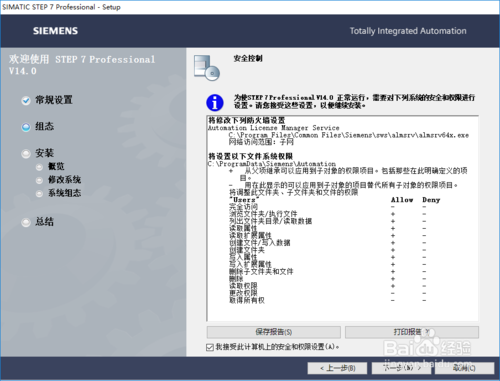Click the label 我接受此计算机上的安全和权限设置(A)
500x381 pixels.
pos(277,347)
